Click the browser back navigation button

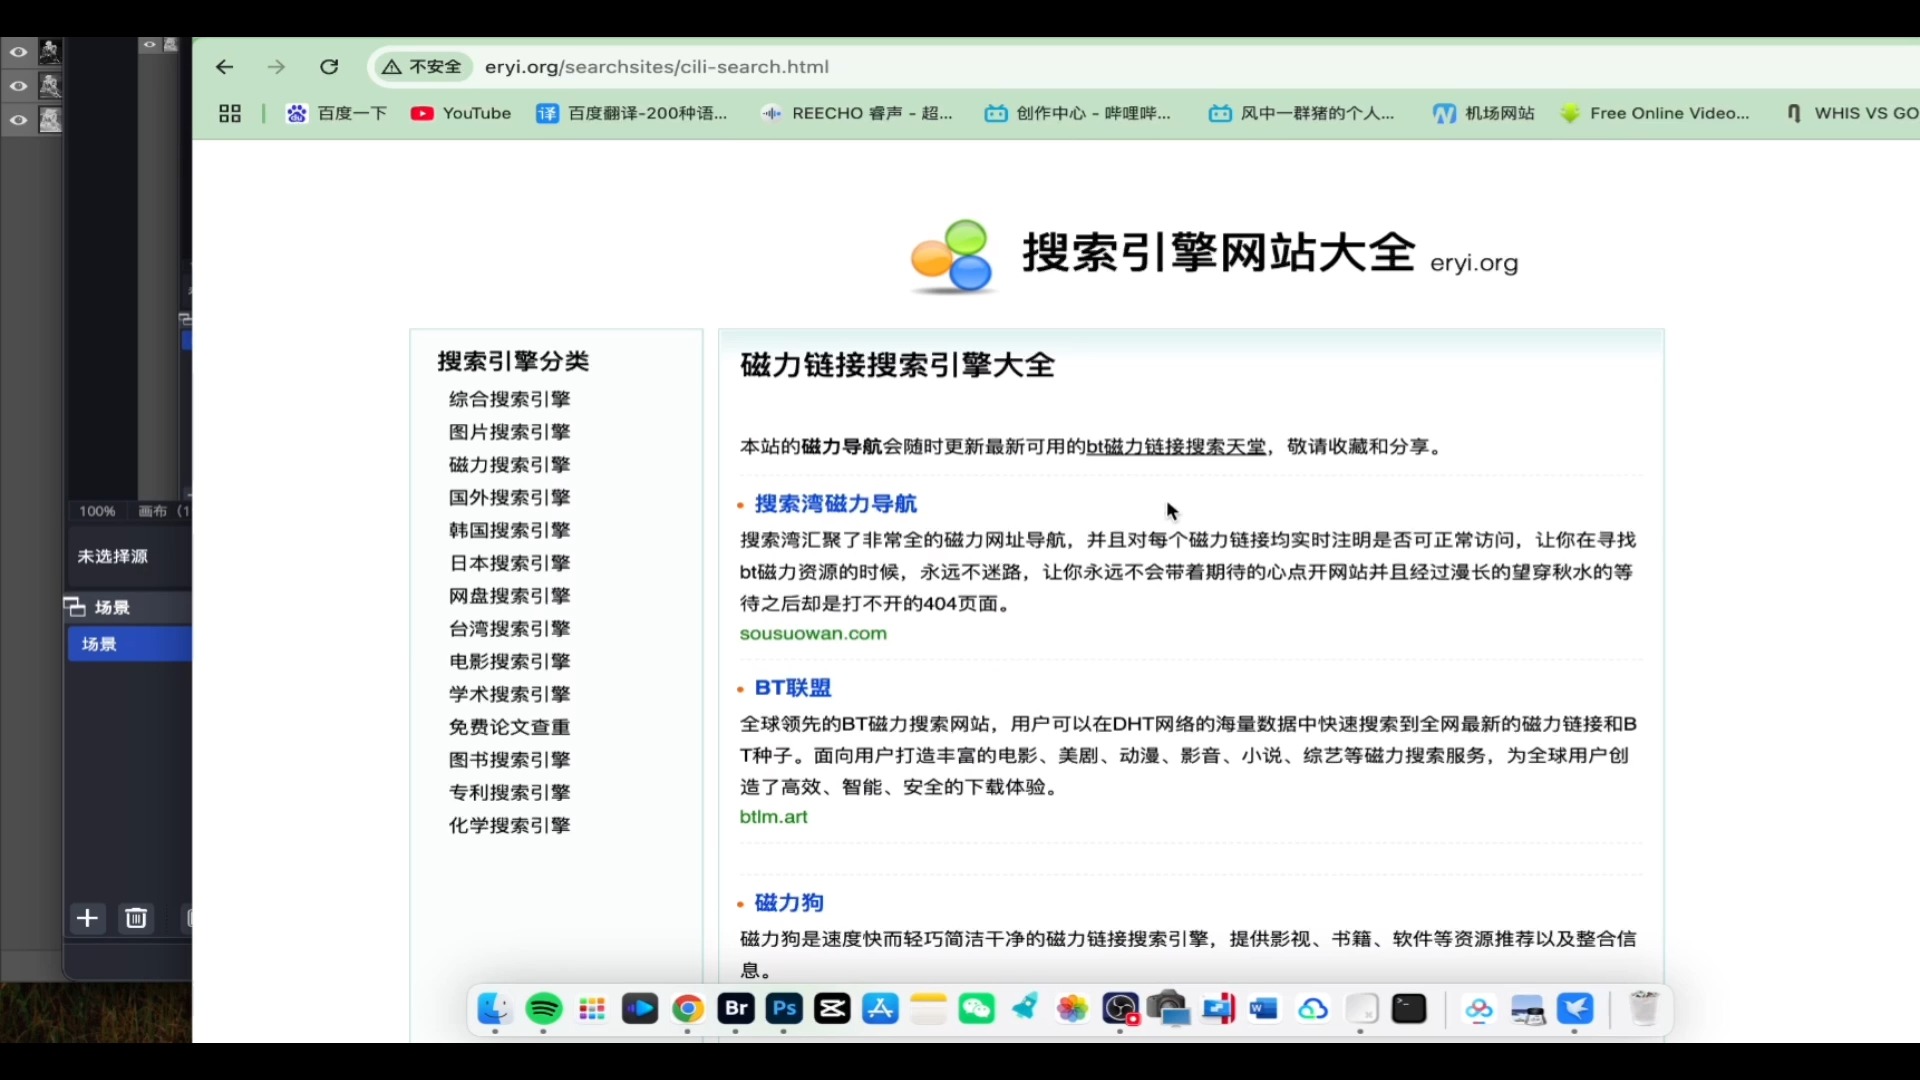pos(224,67)
